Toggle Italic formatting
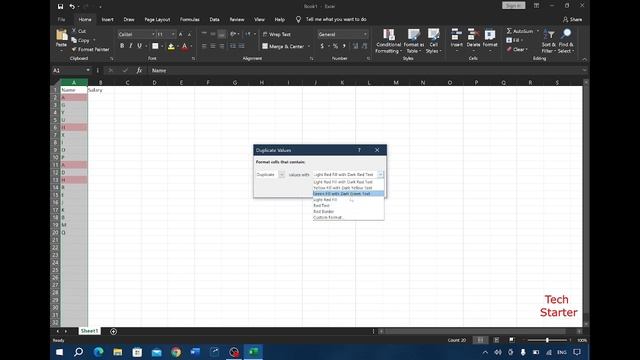The width and height of the screenshot is (640, 360). [131, 46]
